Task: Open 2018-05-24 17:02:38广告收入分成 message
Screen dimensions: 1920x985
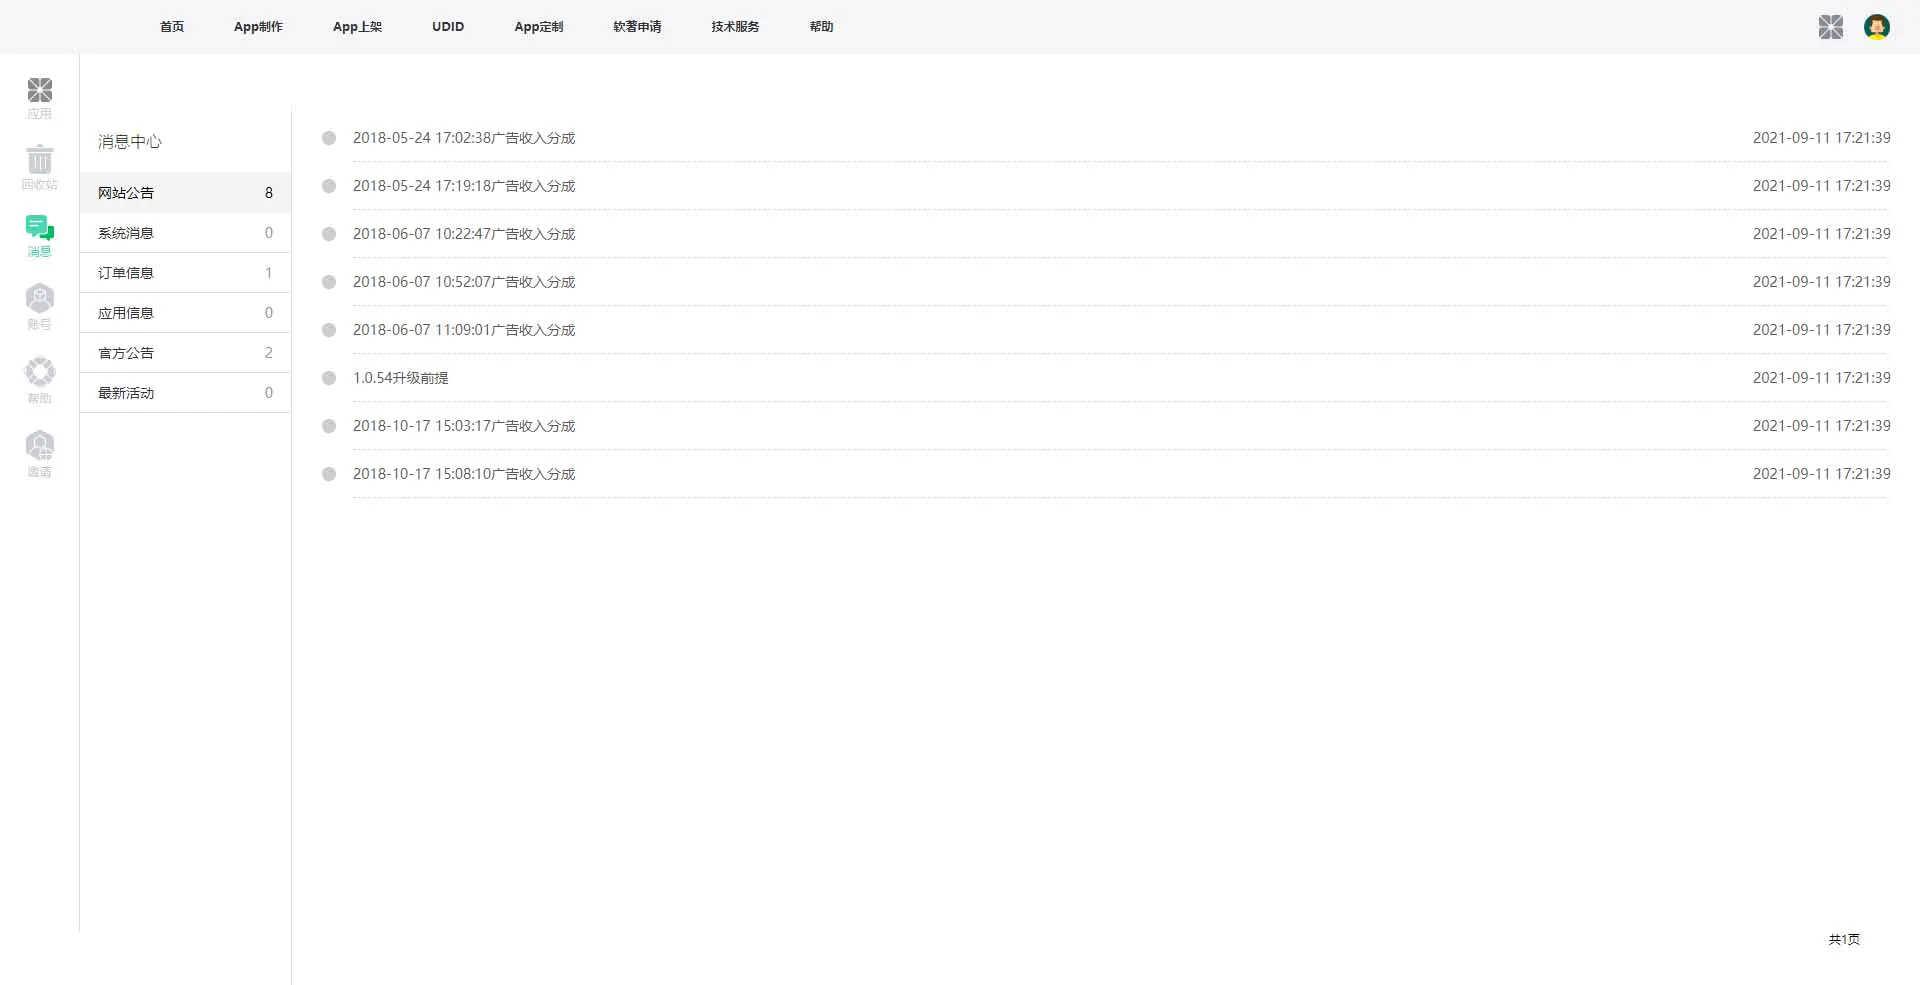Action: (x=464, y=138)
